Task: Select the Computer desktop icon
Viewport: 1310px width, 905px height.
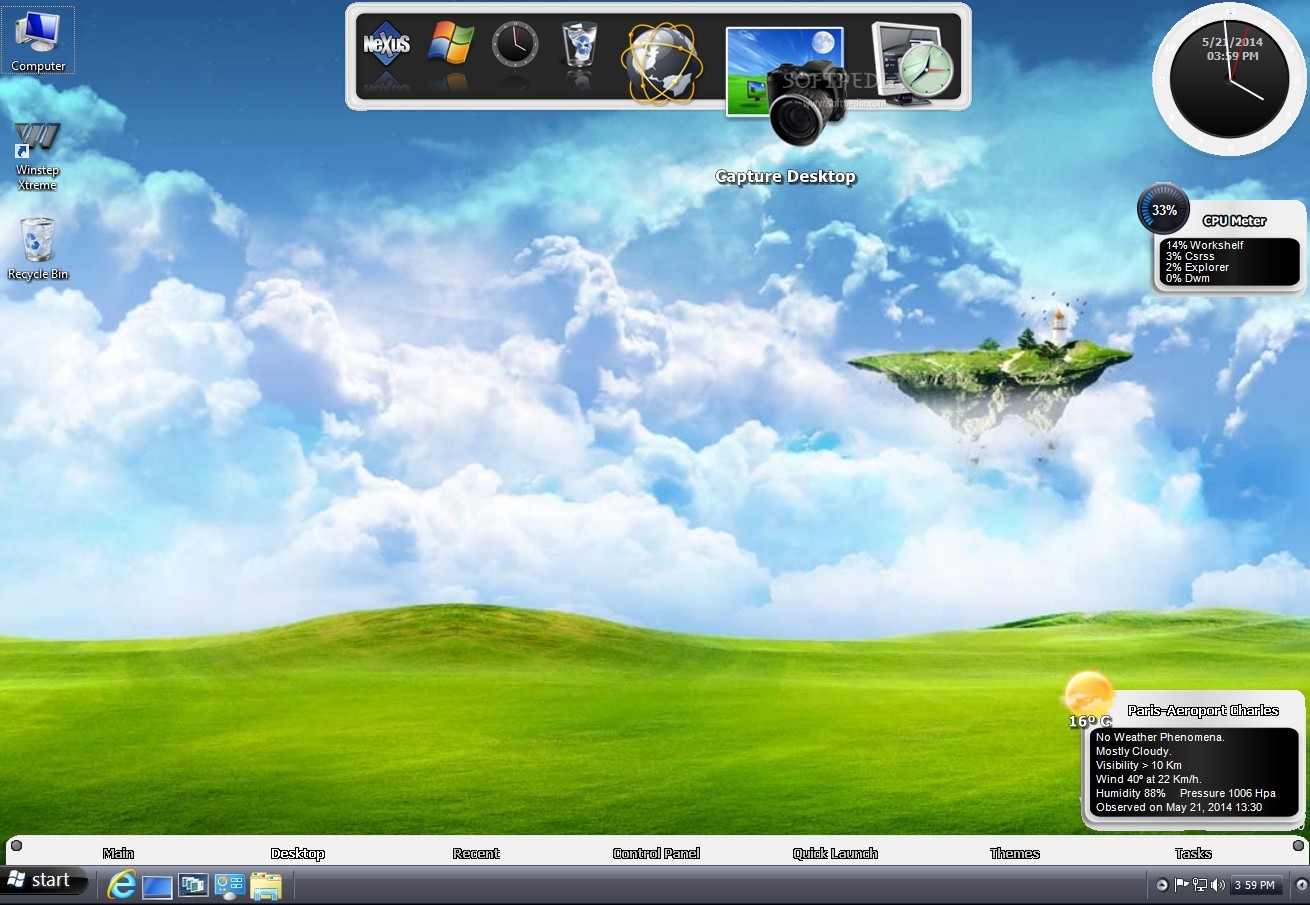Action: pos(38,40)
